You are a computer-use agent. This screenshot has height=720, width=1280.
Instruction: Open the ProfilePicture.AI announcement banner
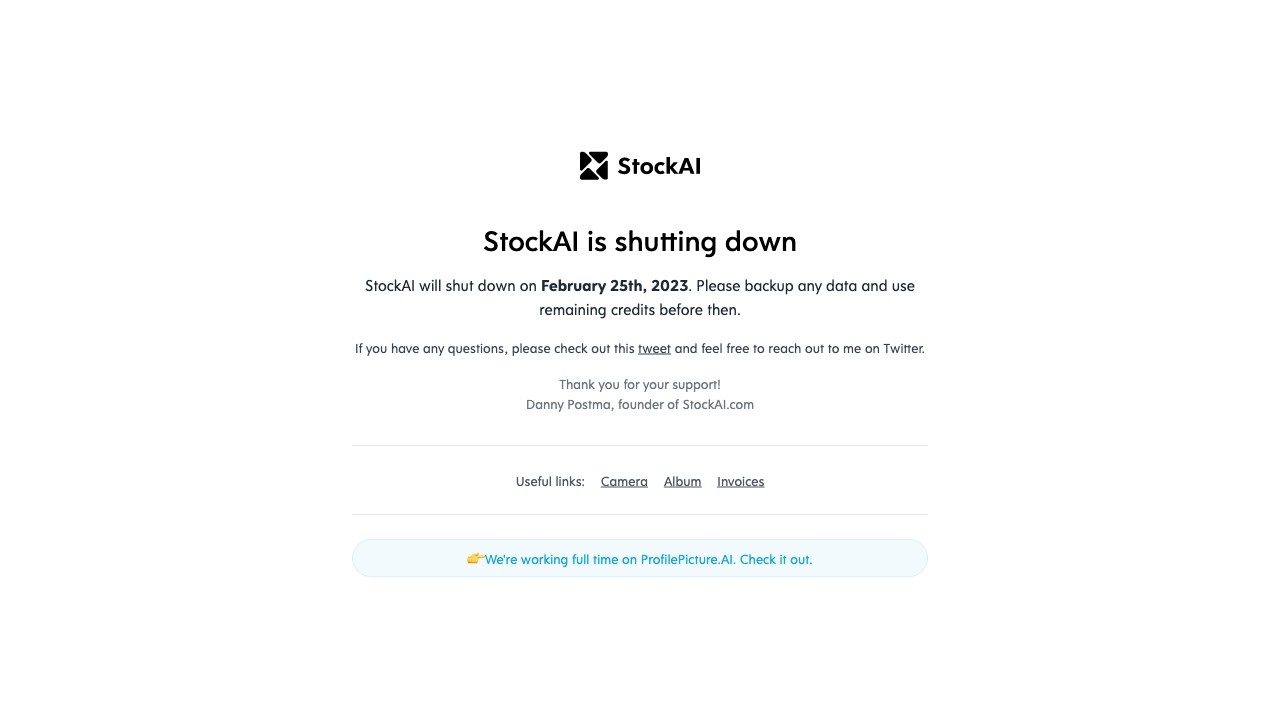pos(640,558)
